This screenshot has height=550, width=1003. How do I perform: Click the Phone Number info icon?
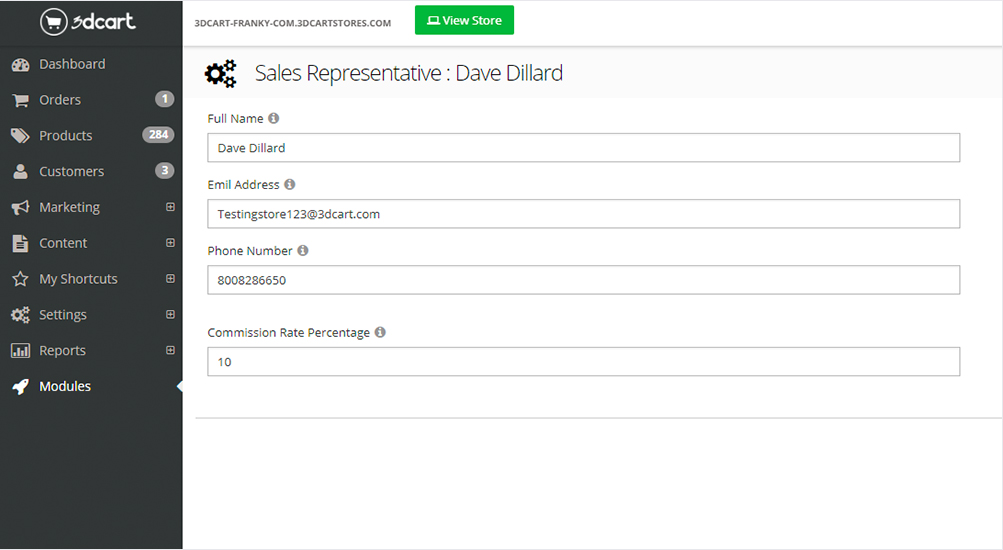point(303,251)
